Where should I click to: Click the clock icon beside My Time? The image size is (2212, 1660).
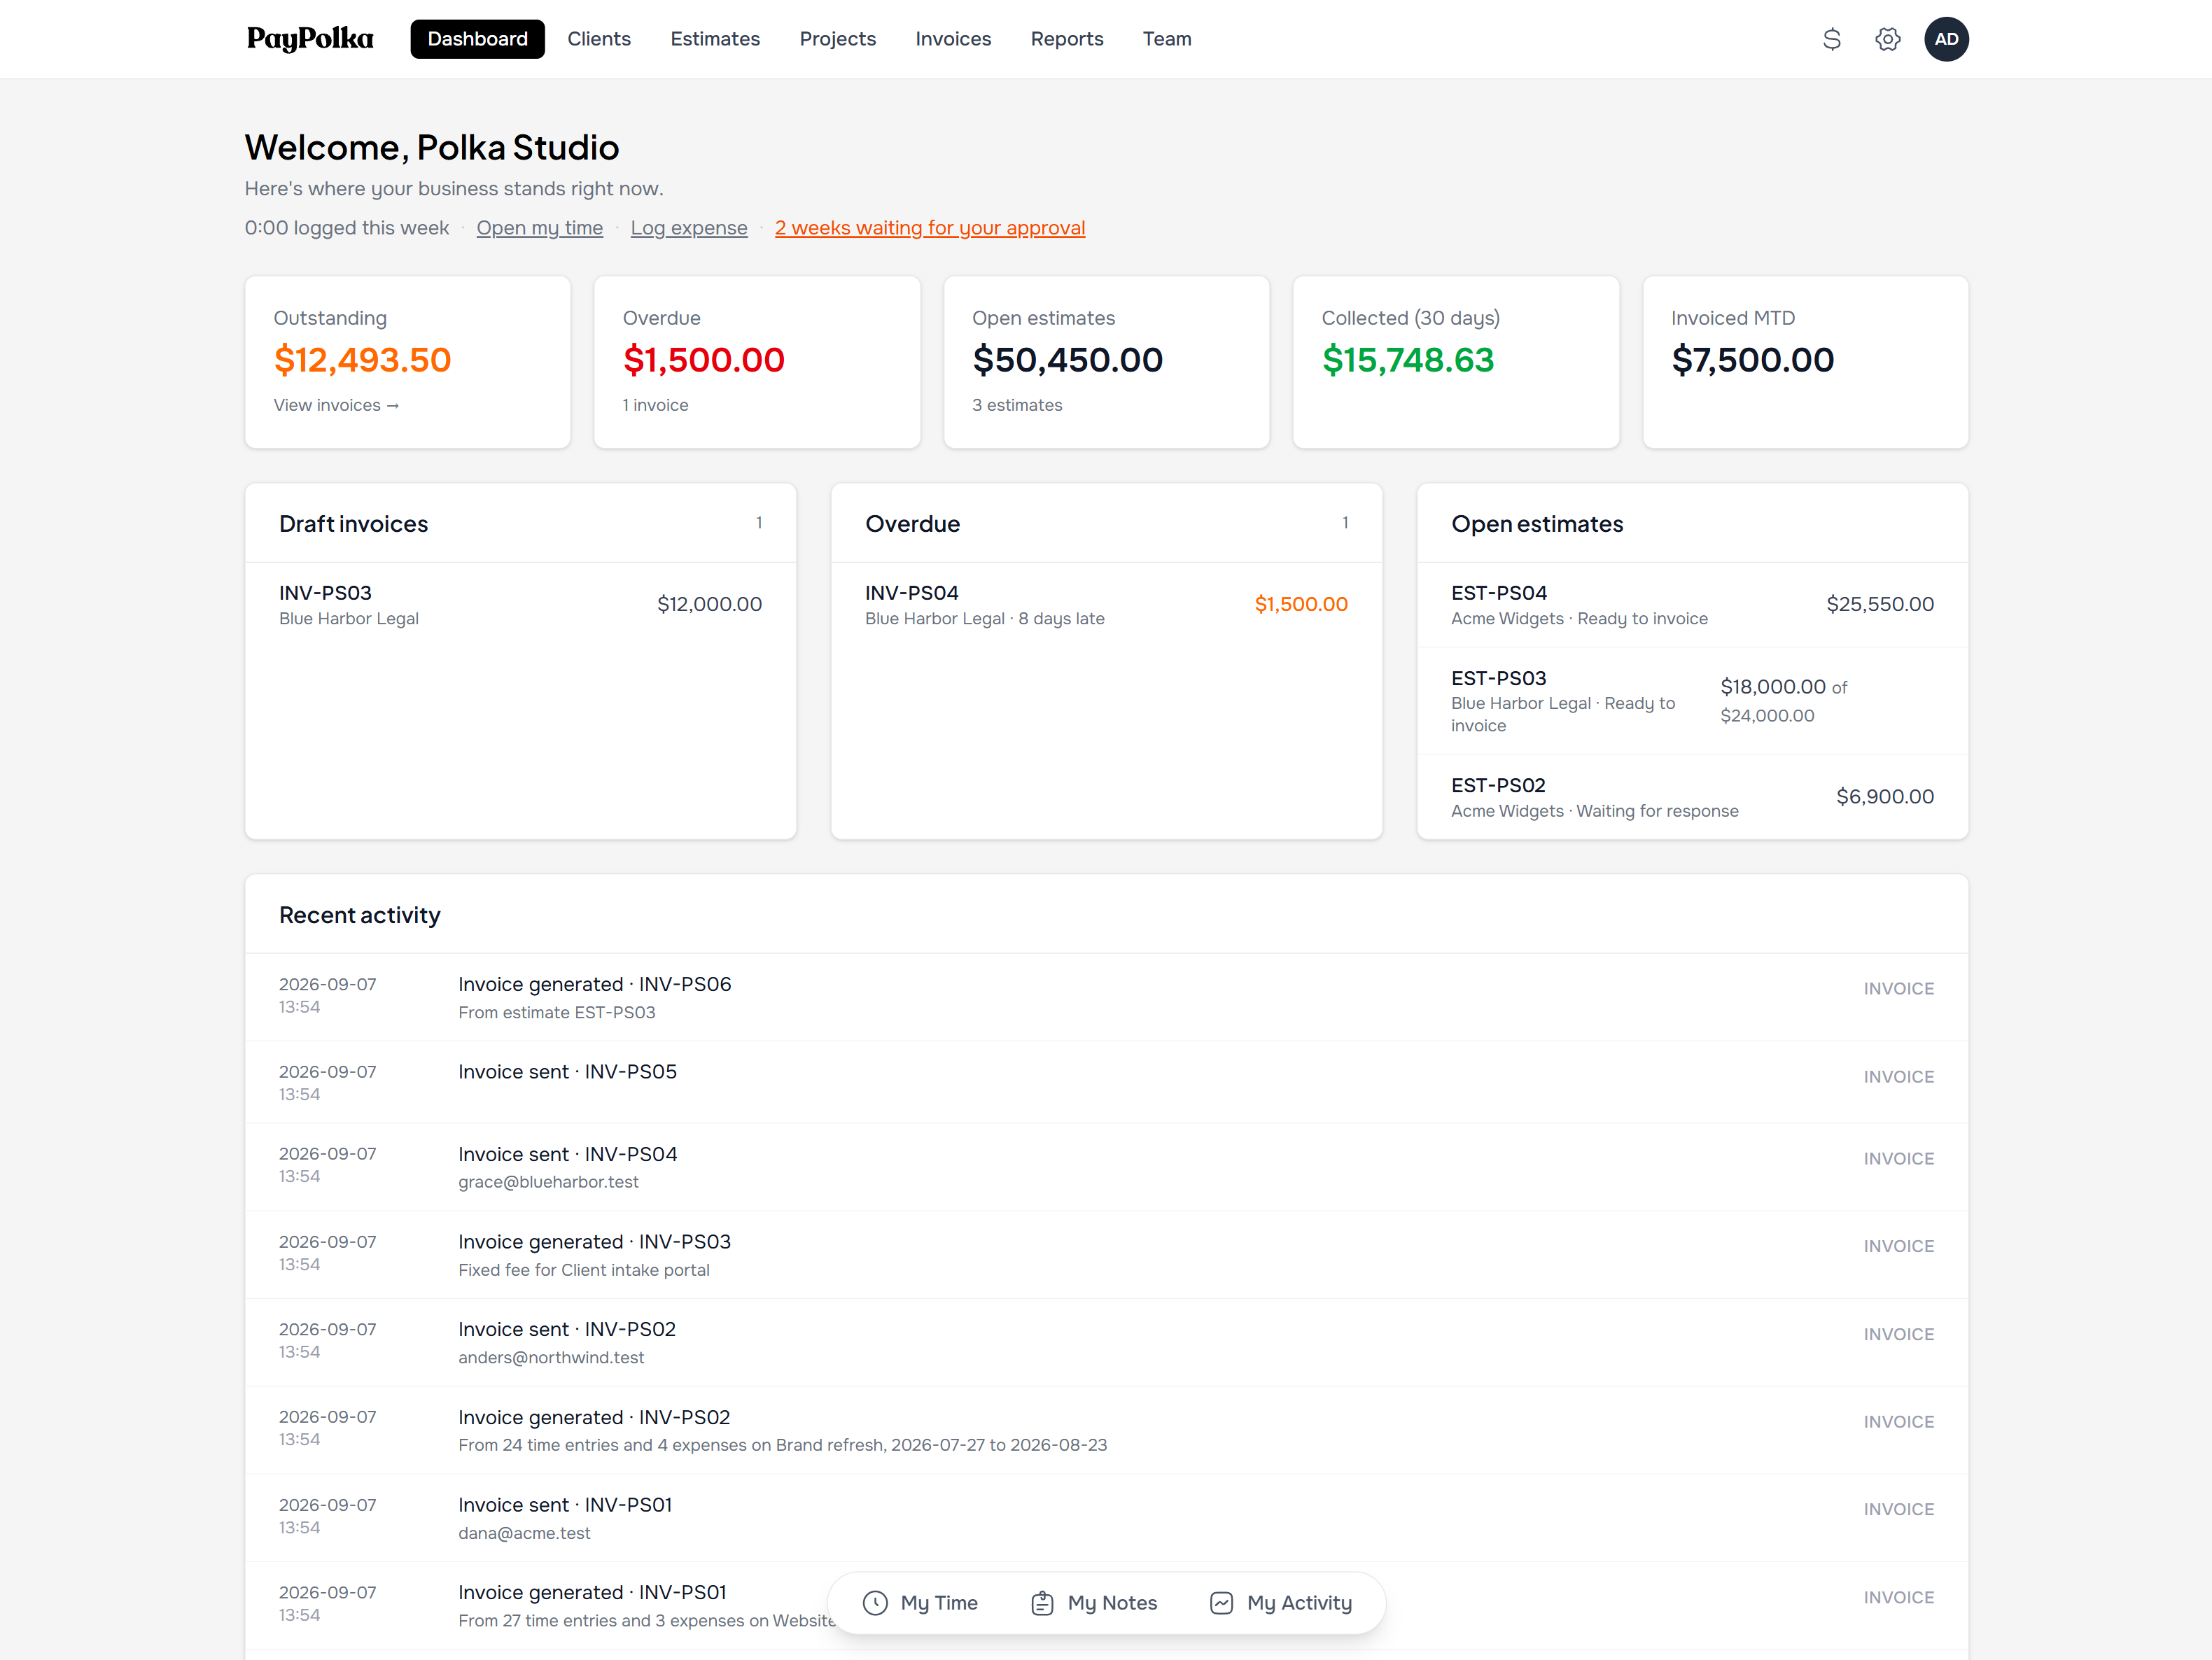tap(875, 1603)
